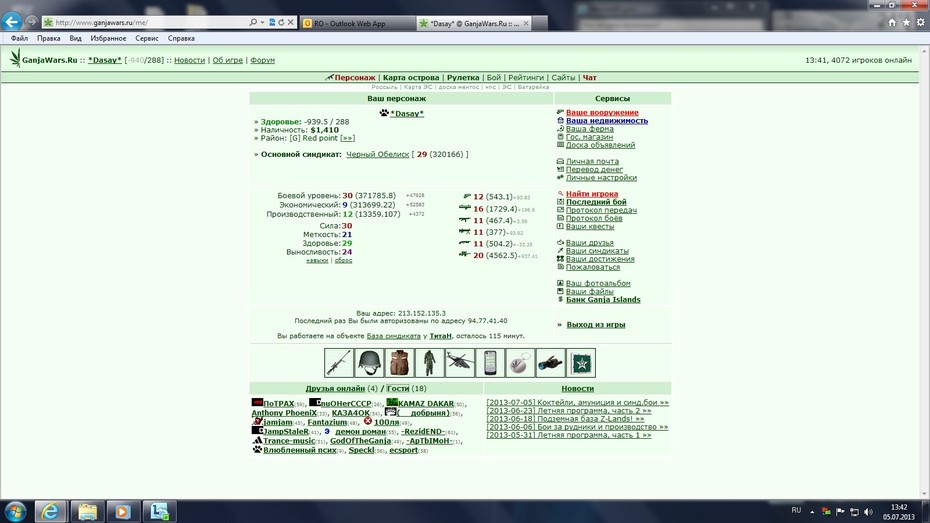Open Ваши достижения link

(x=600, y=259)
